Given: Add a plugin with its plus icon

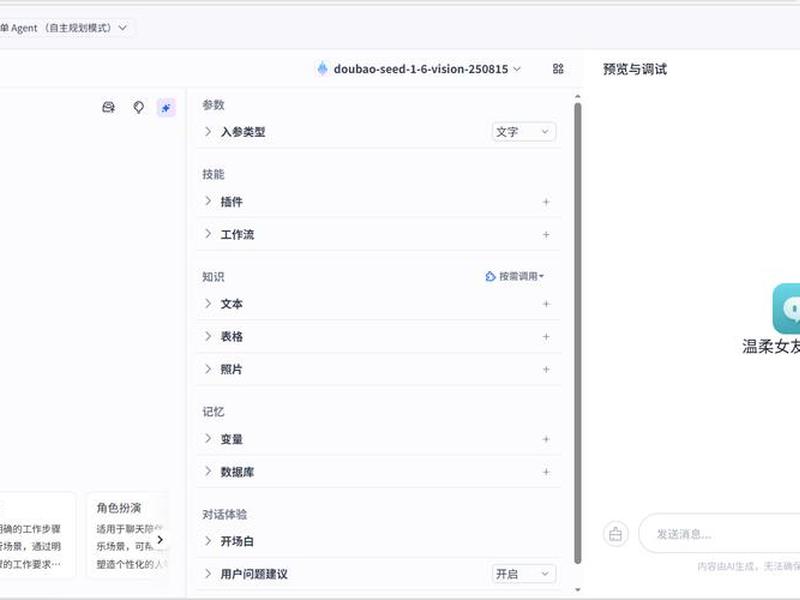Looking at the screenshot, I should [x=546, y=202].
